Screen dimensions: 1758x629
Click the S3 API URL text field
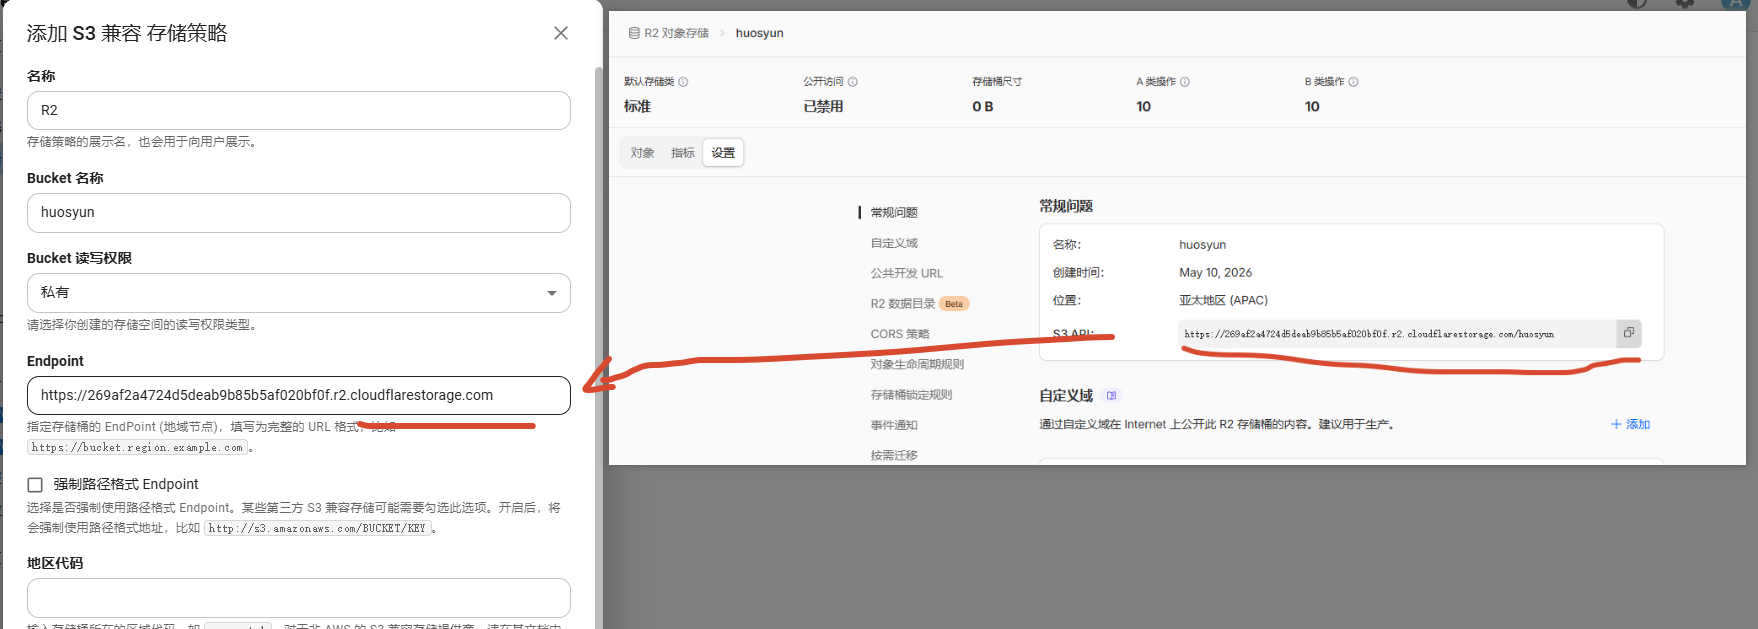(x=1397, y=334)
